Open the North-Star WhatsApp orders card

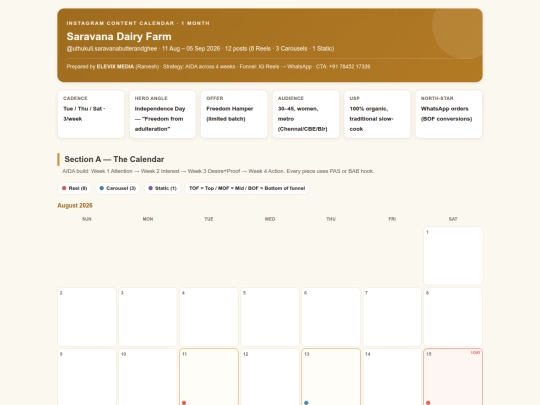click(449, 114)
